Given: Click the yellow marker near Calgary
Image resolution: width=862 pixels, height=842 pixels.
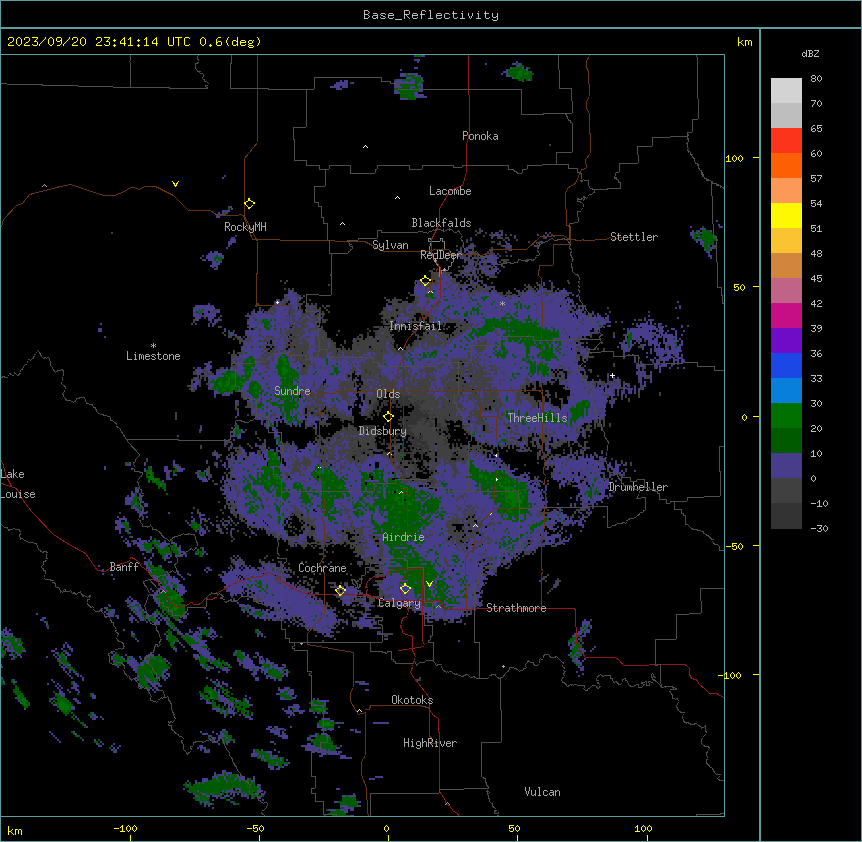Looking at the screenshot, I should (405, 589).
